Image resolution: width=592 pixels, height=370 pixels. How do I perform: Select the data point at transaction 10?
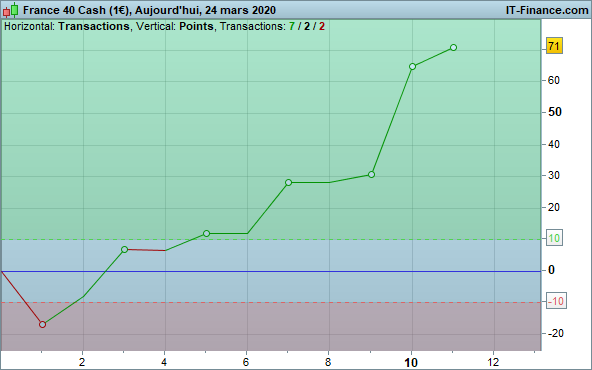click(x=412, y=66)
